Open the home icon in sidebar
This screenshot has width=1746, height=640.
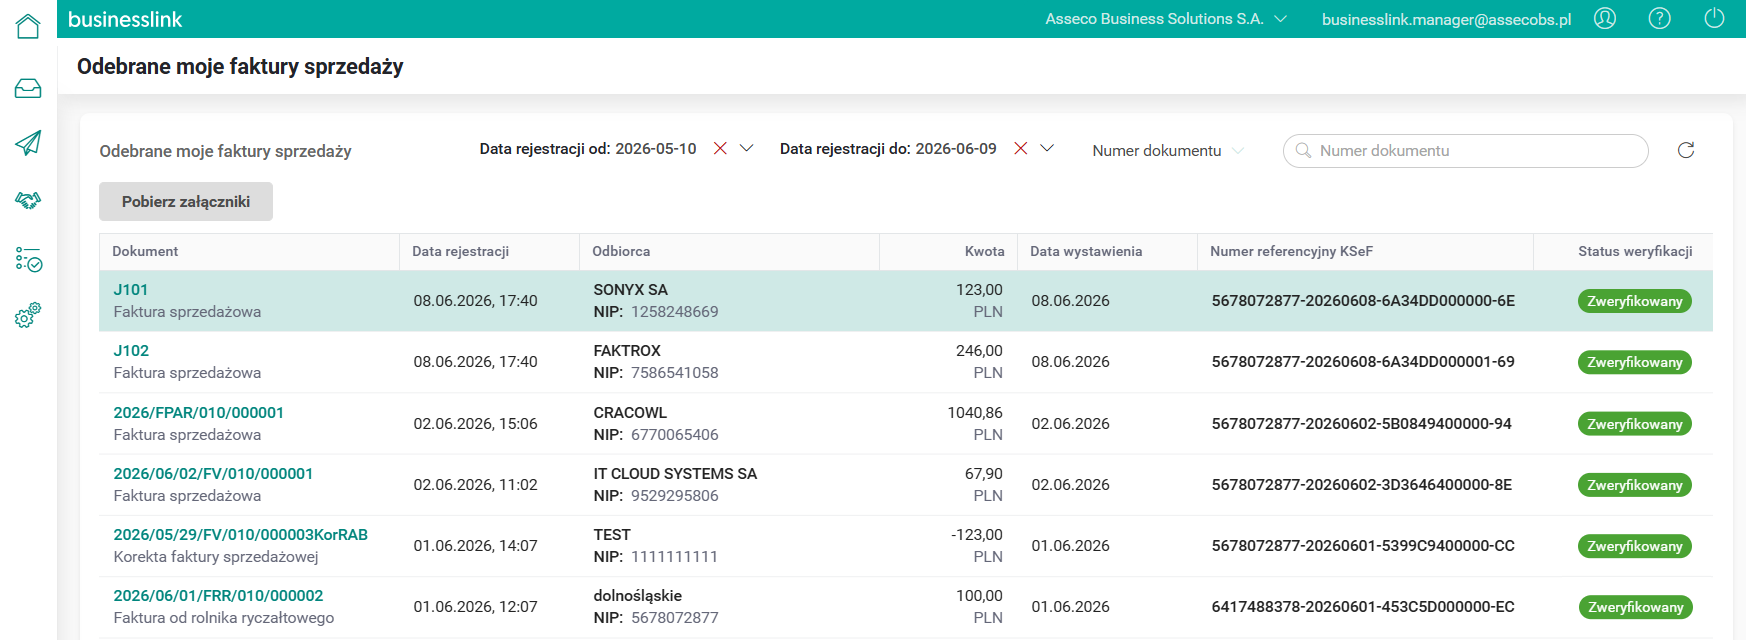28,26
